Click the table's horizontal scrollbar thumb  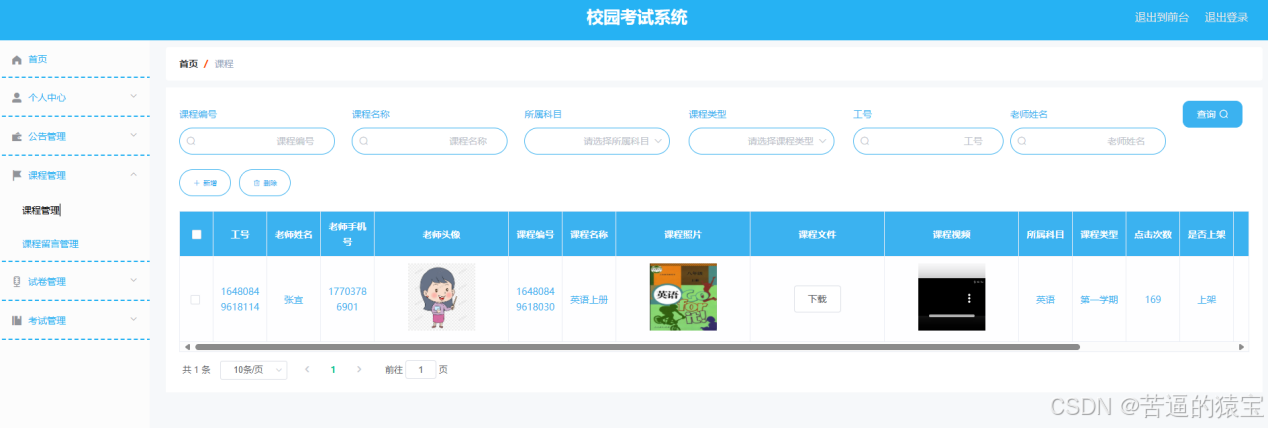(637, 347)
